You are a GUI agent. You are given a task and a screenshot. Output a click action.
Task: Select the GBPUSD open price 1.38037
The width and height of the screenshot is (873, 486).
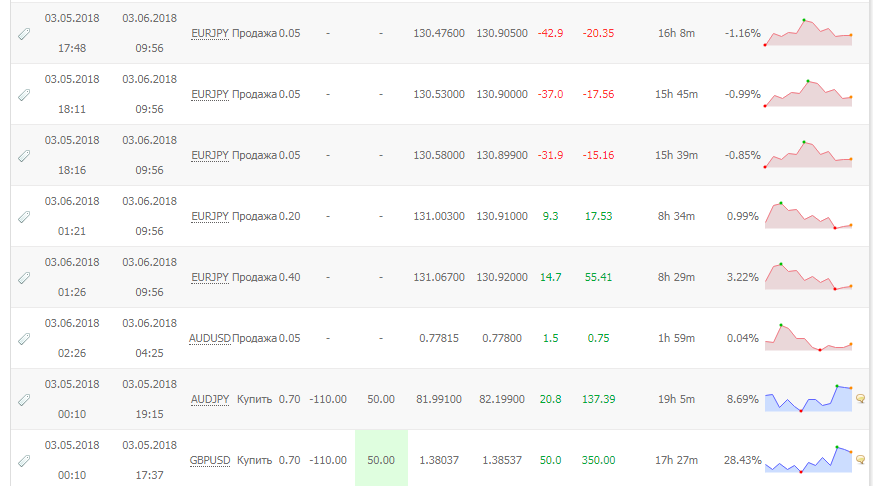tap(439, 460)
